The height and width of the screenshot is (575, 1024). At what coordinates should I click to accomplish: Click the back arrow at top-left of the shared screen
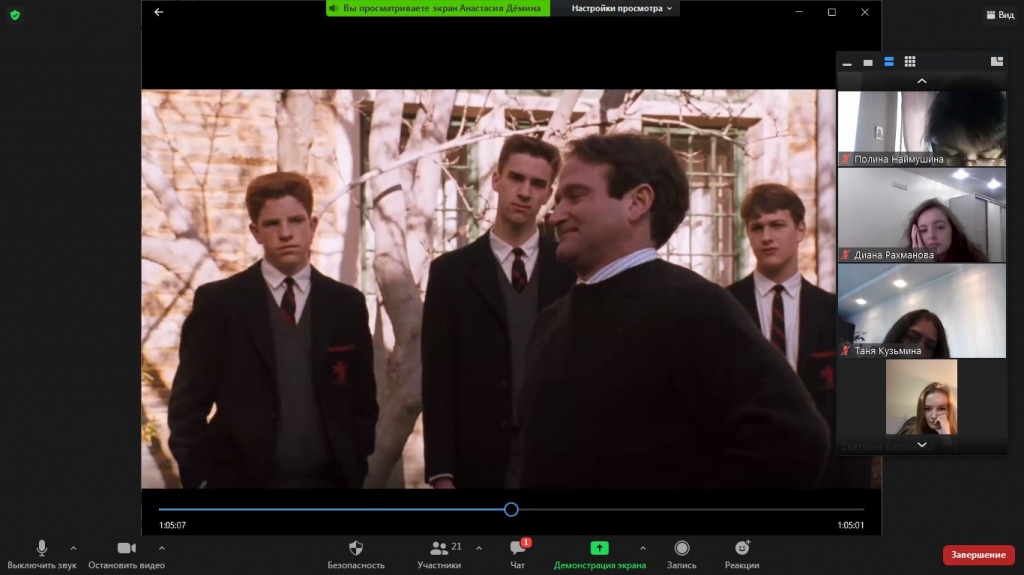tap(158, 12)
